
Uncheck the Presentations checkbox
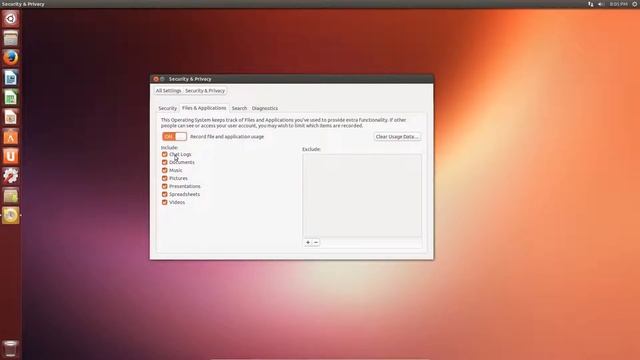click(x=164, y=186)
